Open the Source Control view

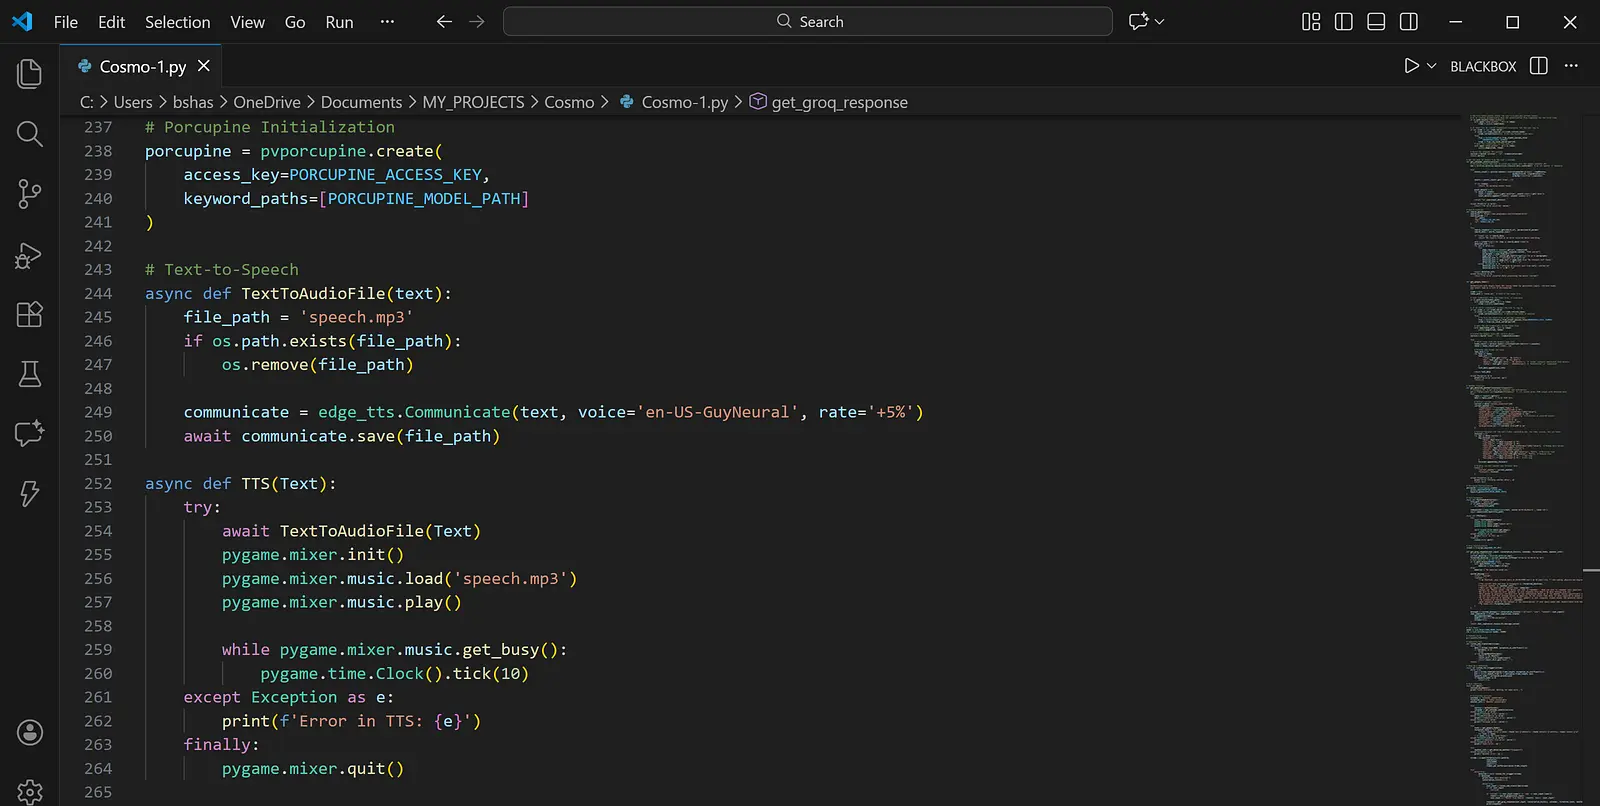(x=29, y=193)
